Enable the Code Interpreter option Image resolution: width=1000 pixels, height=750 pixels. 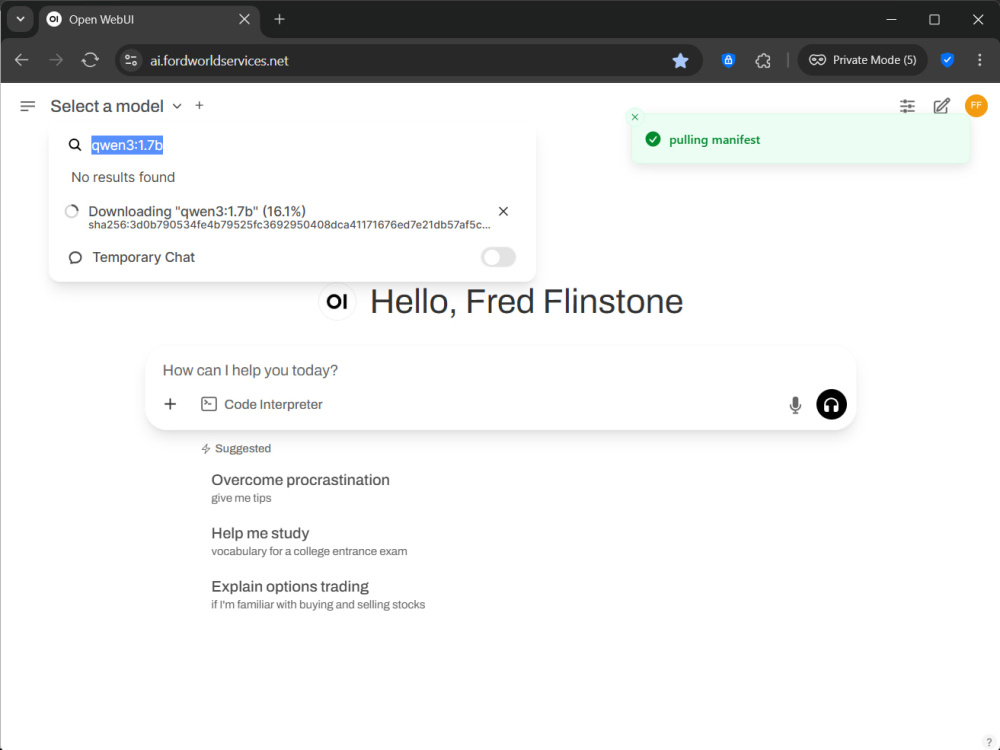(x=261, y=404)
